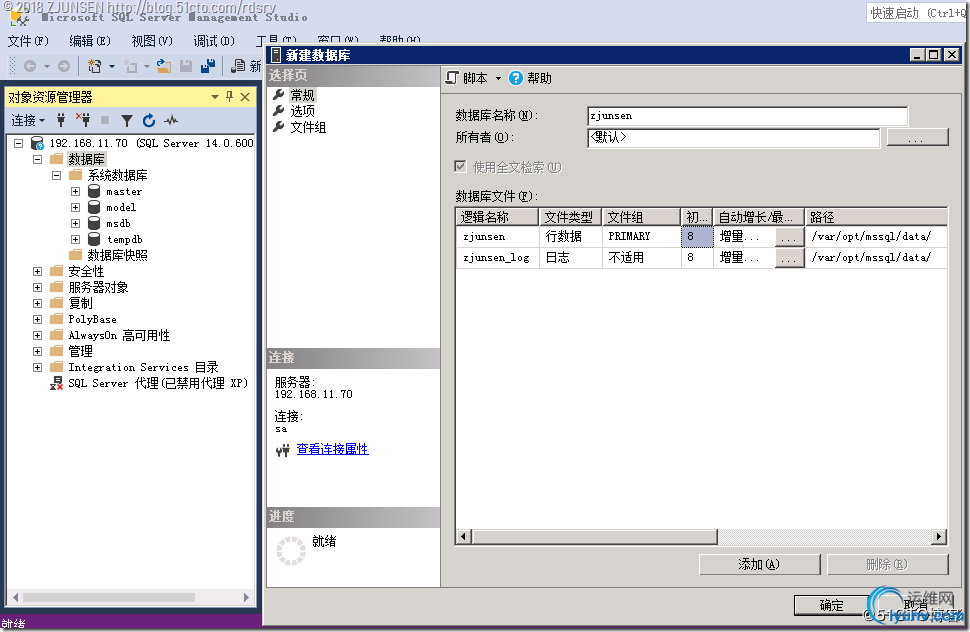This screenshot has width=970, height=632.
Task: Click the Disconnect plug icon with red X
Action: coord(83,120)
